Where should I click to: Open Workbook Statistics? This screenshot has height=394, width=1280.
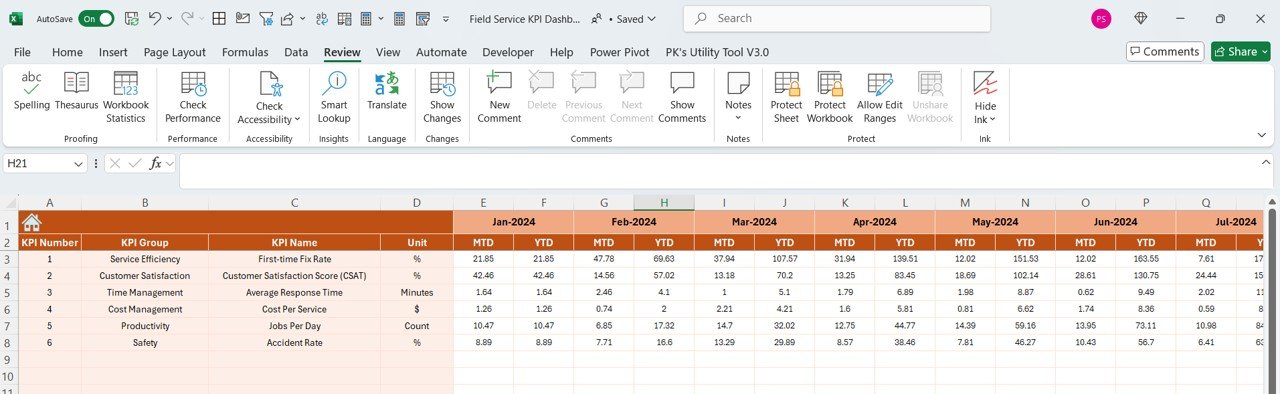[126, 97]
